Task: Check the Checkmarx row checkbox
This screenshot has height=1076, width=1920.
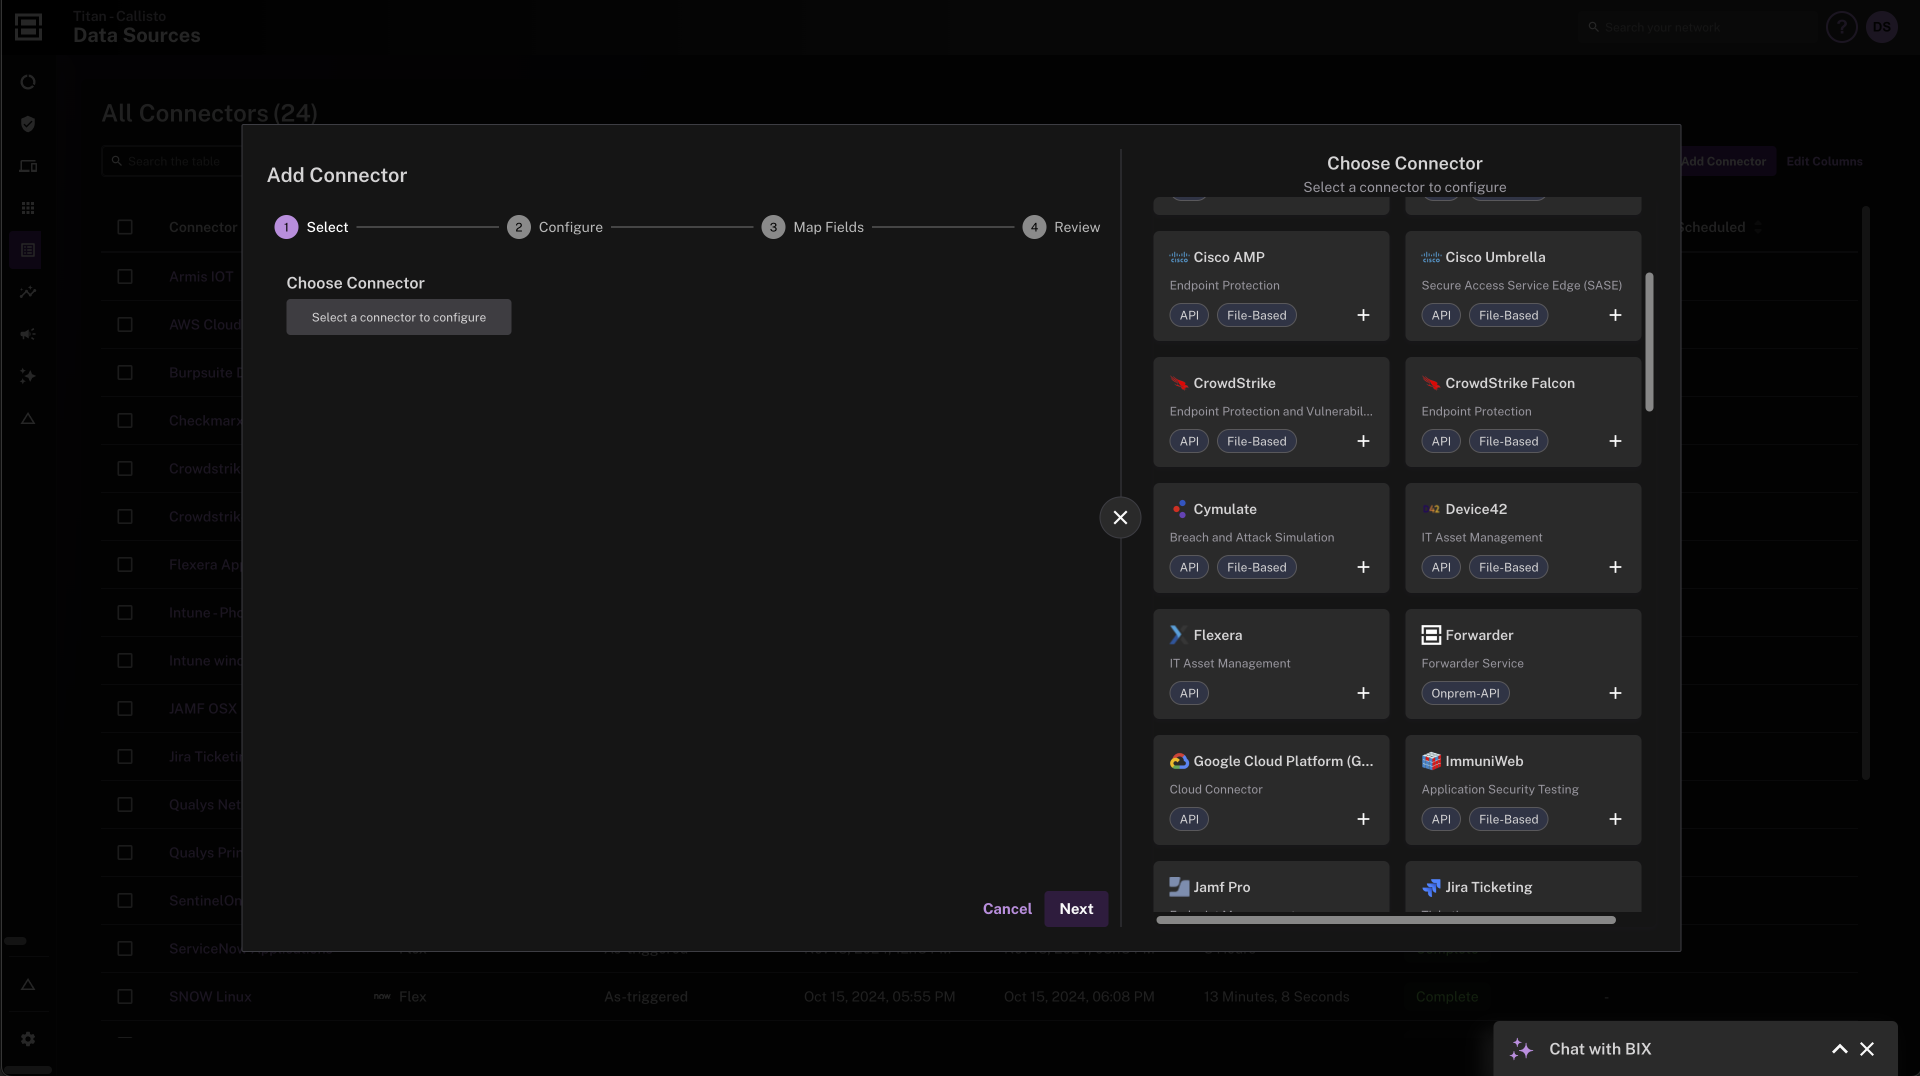Action: click(x=125, y=421)
